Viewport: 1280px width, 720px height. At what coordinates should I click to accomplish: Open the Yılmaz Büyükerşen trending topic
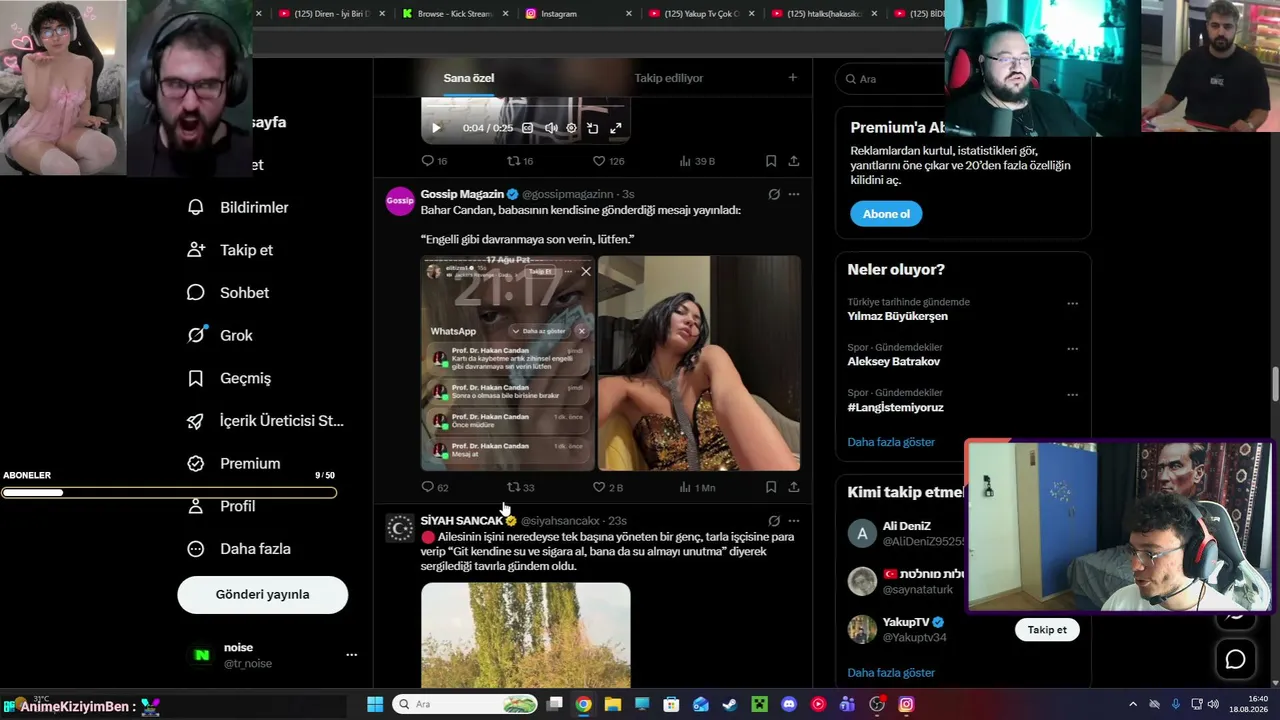point(898,316)
